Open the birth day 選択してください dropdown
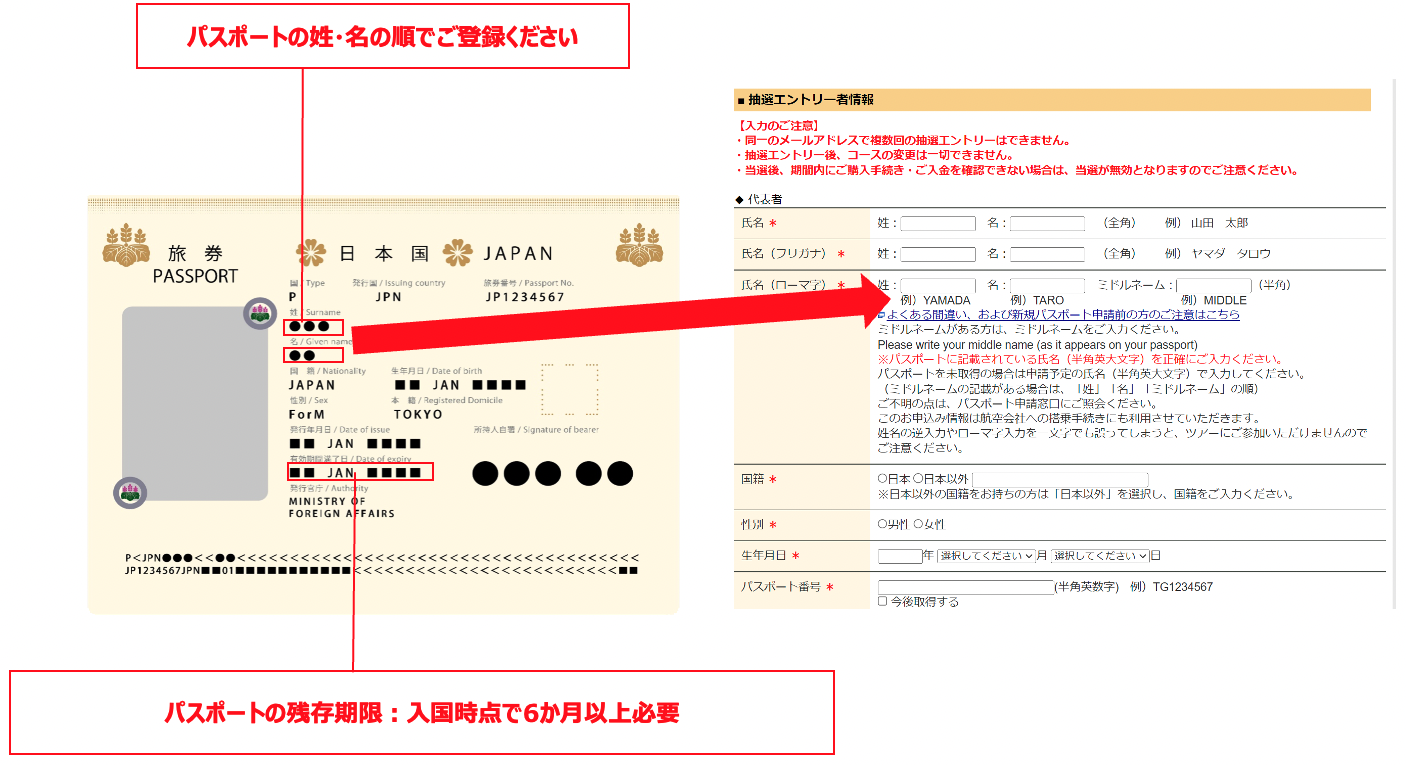This screenshot has height=765, width=1406. pos(1099,556)
